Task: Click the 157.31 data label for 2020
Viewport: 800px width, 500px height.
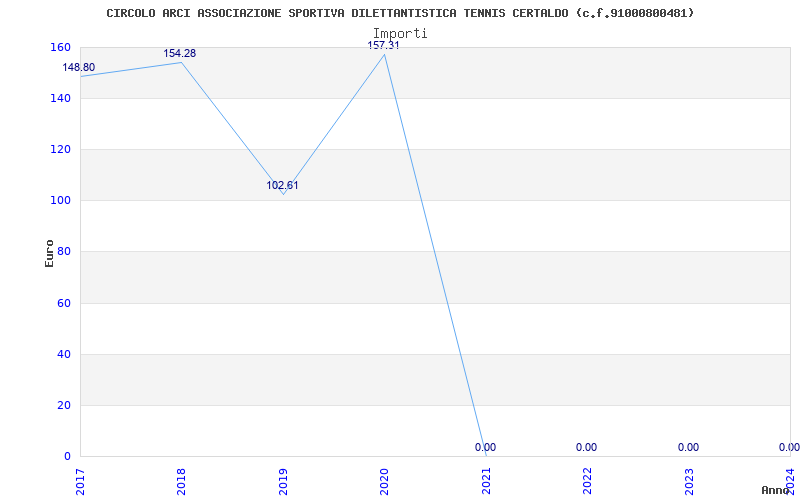Action: coord(383,45)
